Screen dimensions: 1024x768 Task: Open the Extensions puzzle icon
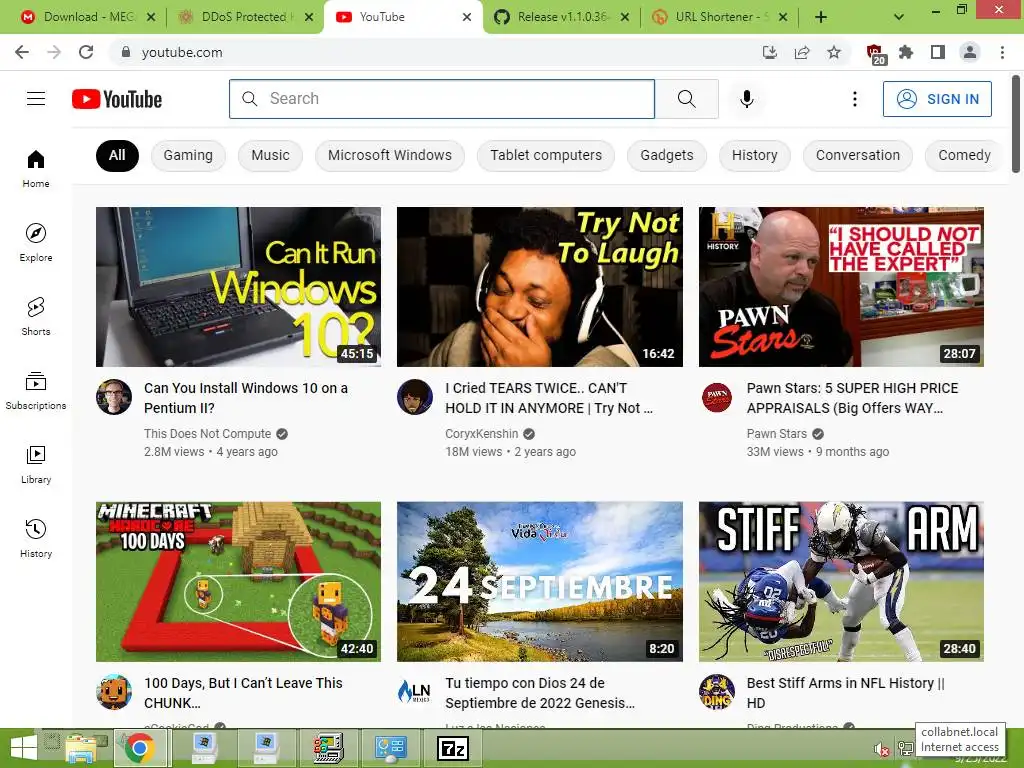click(x=906, y=52)
